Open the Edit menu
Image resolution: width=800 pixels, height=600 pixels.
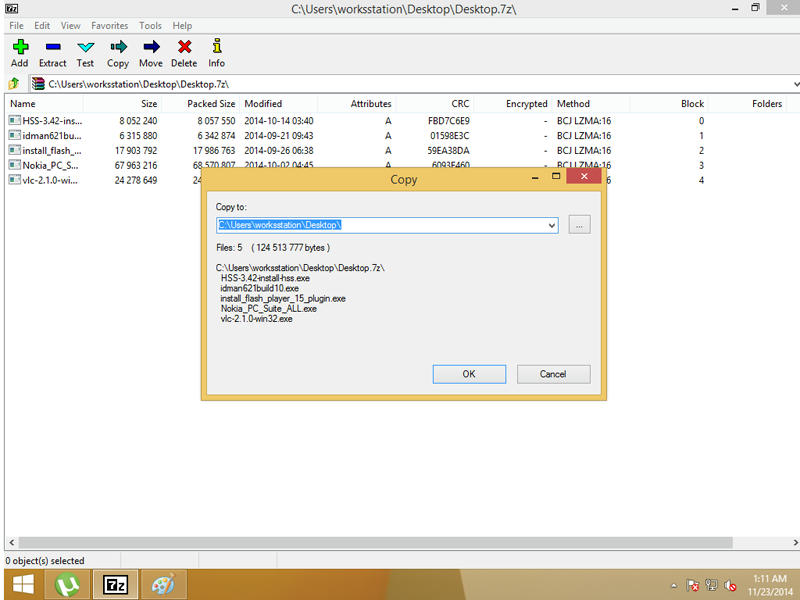click(x=42, y=26)
